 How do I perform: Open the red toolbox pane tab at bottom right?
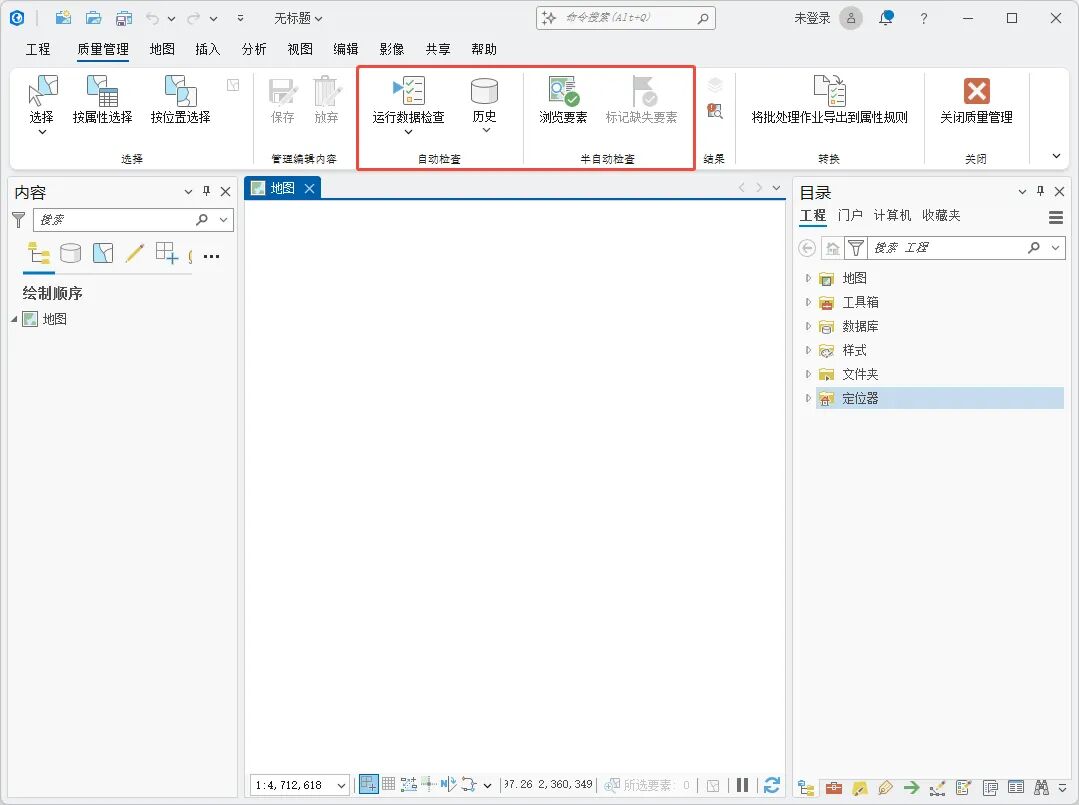pos(834,788)
